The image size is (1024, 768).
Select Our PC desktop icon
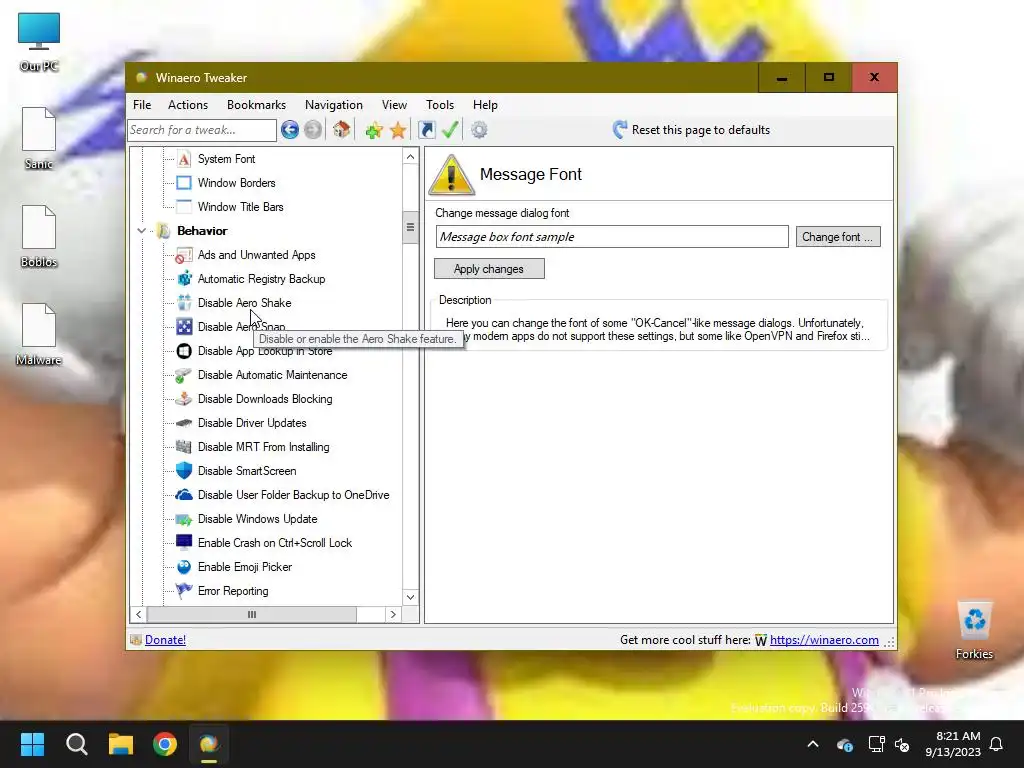[39, 42]
